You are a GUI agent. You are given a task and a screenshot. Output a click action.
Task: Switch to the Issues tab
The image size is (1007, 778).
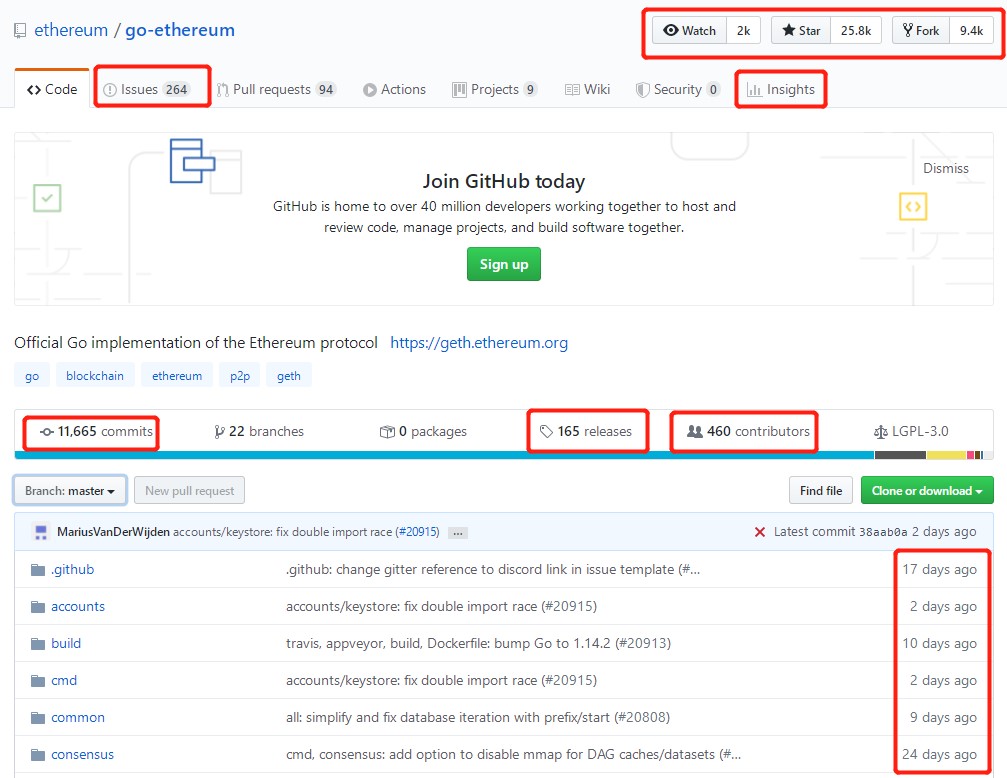[x=146, y=89]
